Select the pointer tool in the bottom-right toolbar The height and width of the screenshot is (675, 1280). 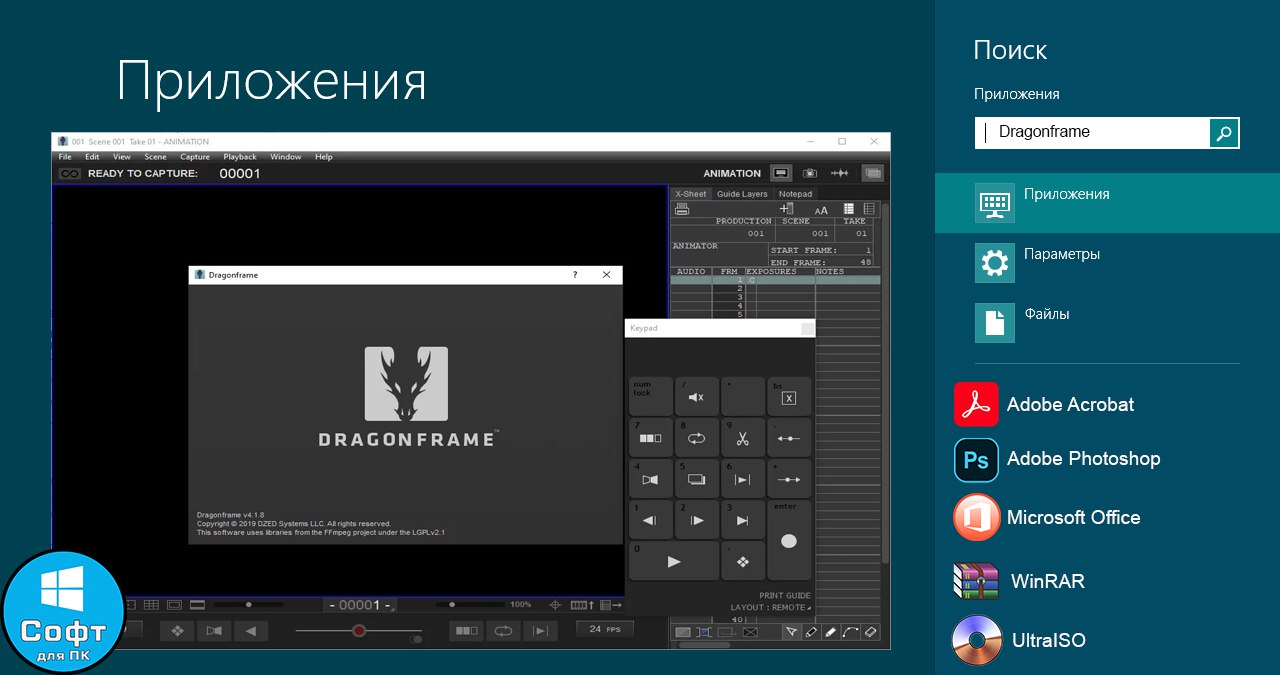[x=791, y=632]
